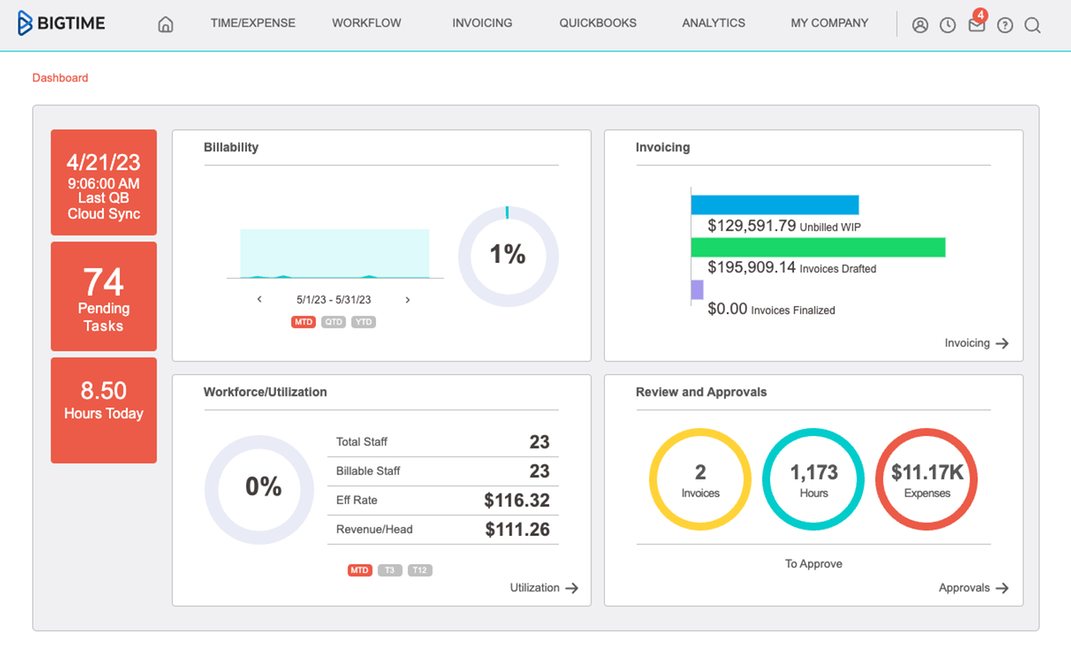The height and width of the screenshot is (660, 1071).
Task: Open the INVOICING menu
Action: coord(482,23)
